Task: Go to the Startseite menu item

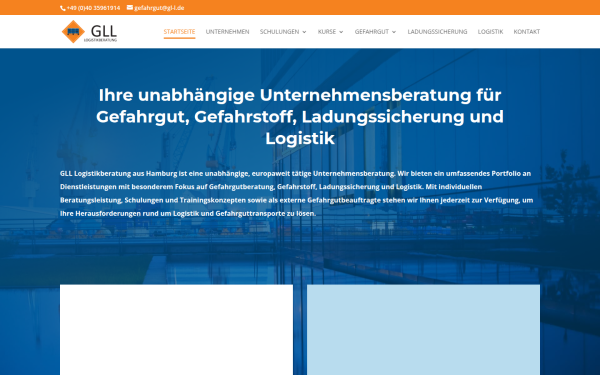Action: [x=179, y=32]
